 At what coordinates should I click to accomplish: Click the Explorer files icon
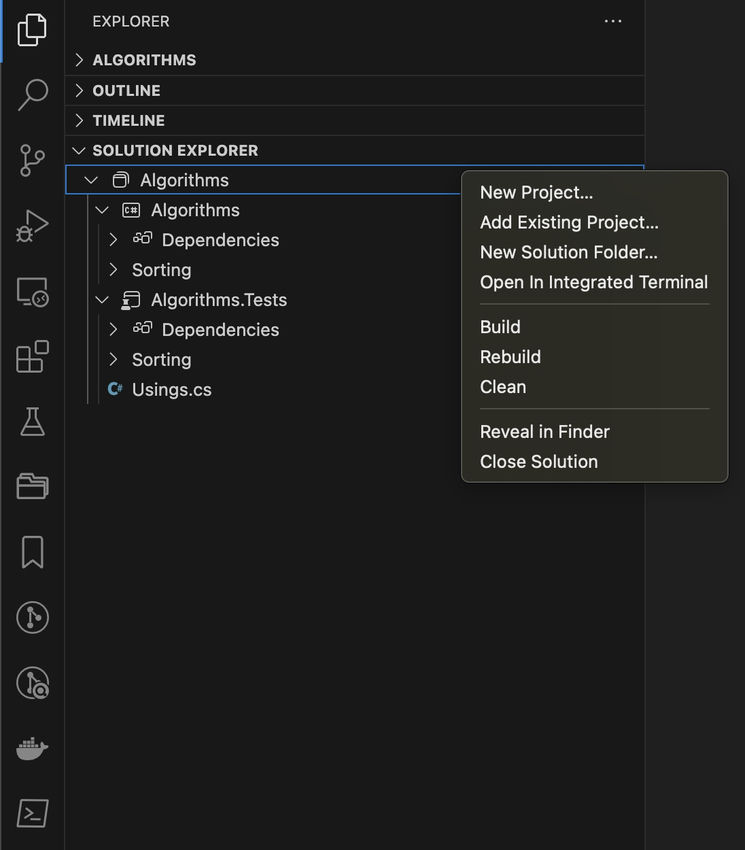[32, 30]
